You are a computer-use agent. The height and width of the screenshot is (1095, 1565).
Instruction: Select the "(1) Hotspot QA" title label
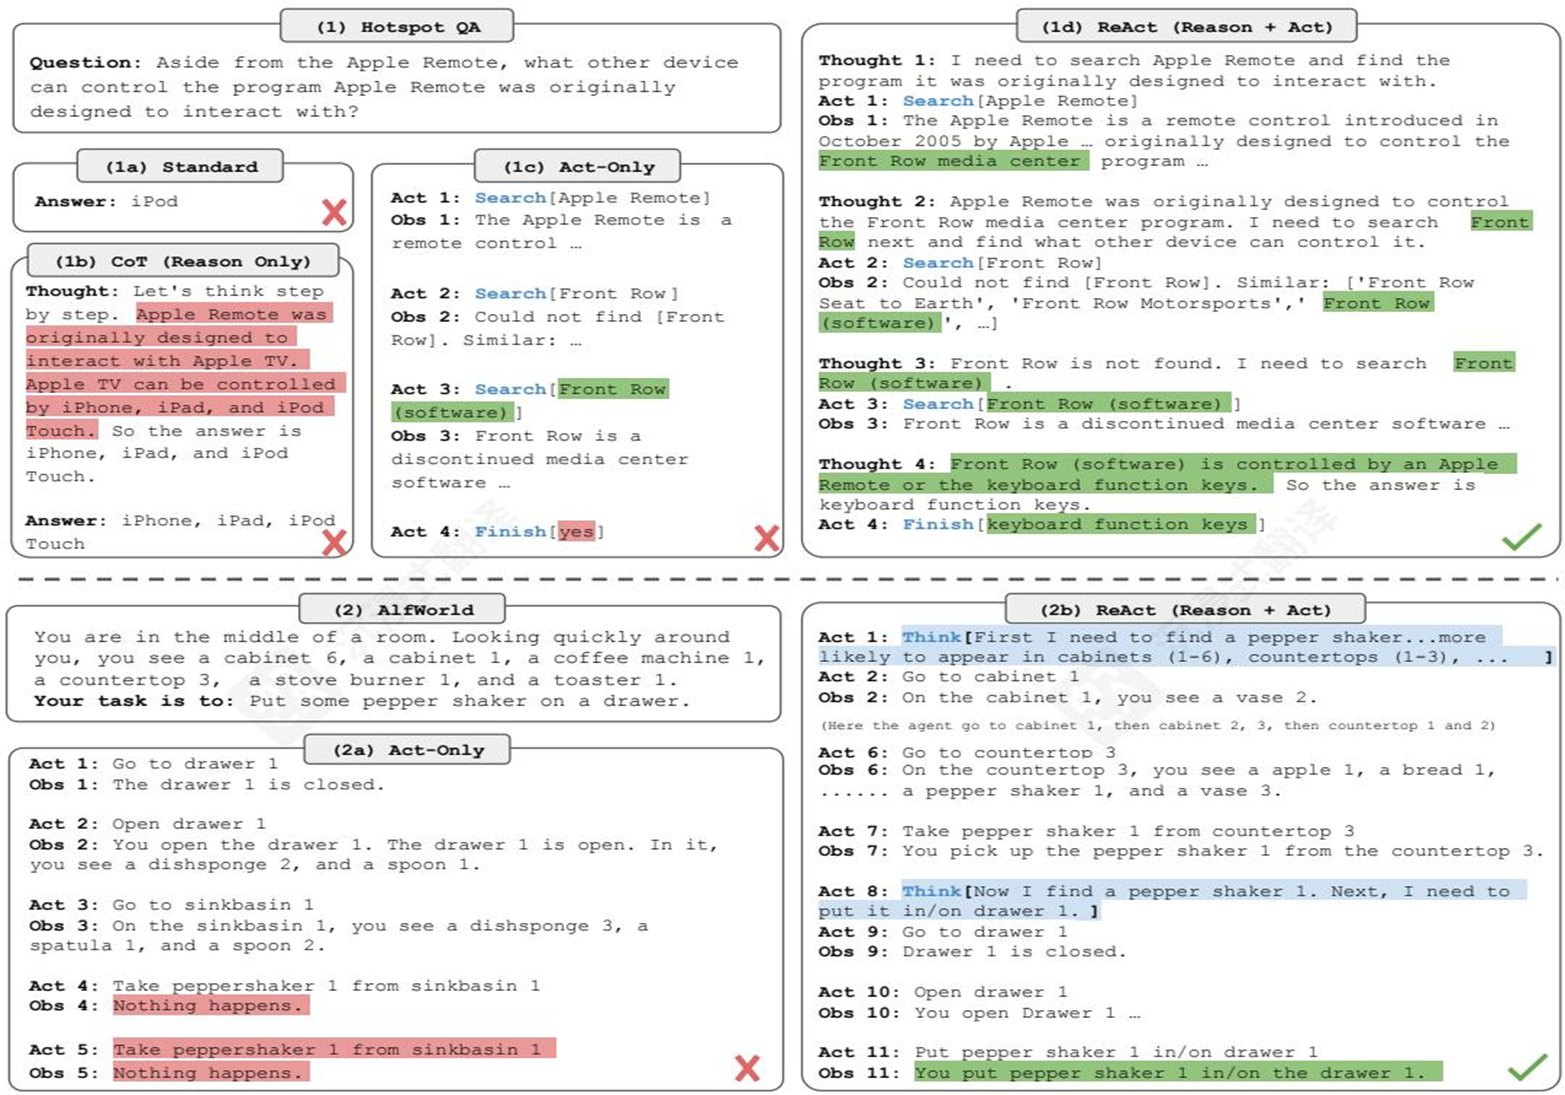[x=398, y=27]
